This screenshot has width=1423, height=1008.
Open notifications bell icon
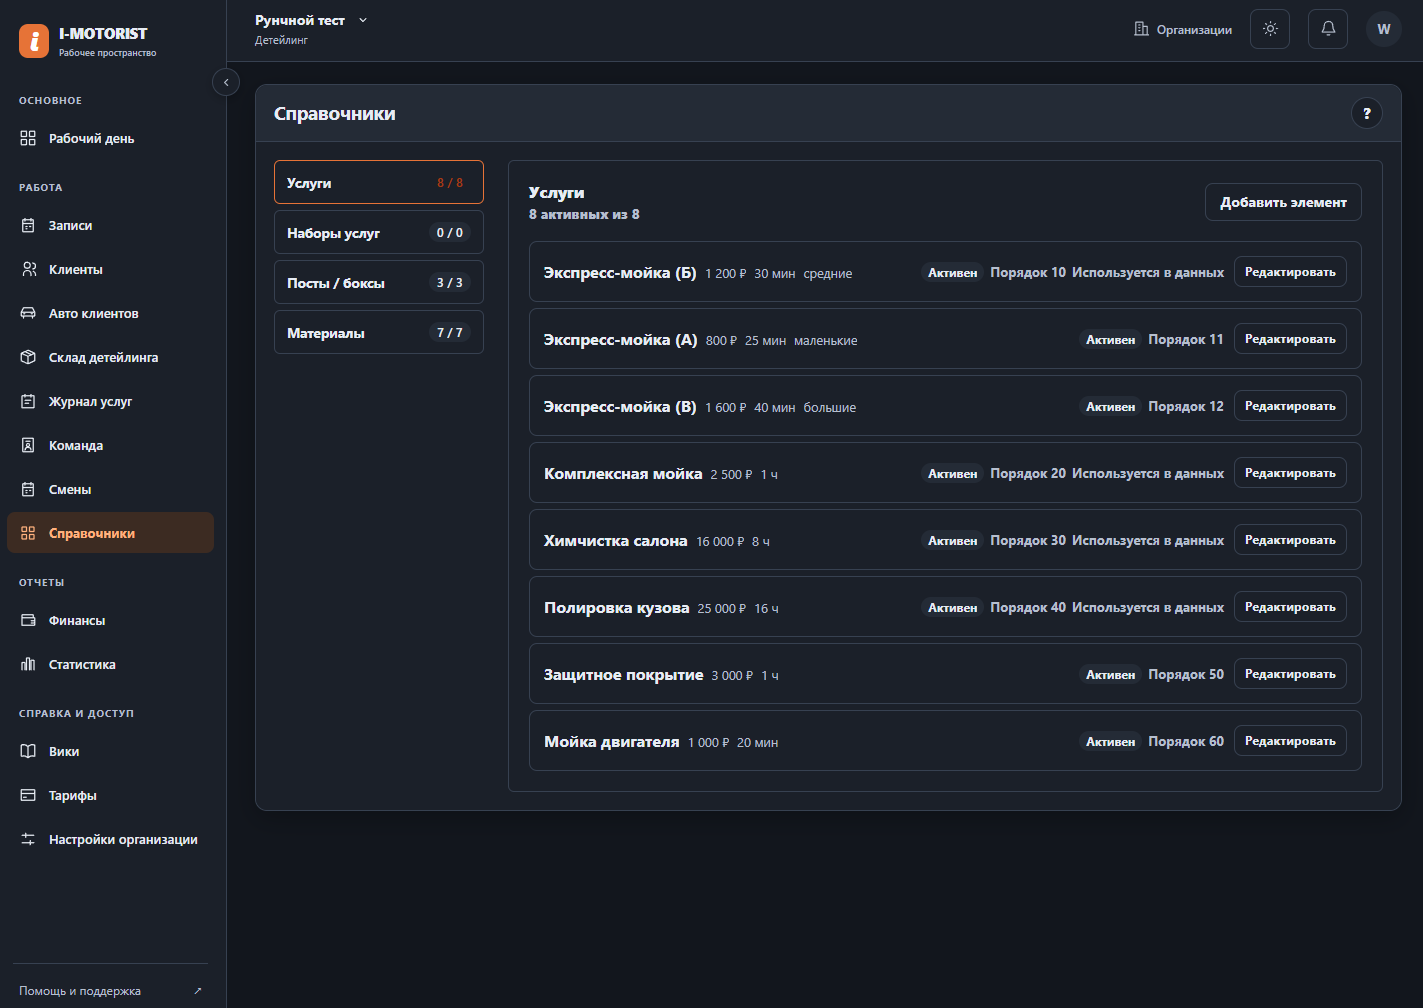coord(1328,29)
